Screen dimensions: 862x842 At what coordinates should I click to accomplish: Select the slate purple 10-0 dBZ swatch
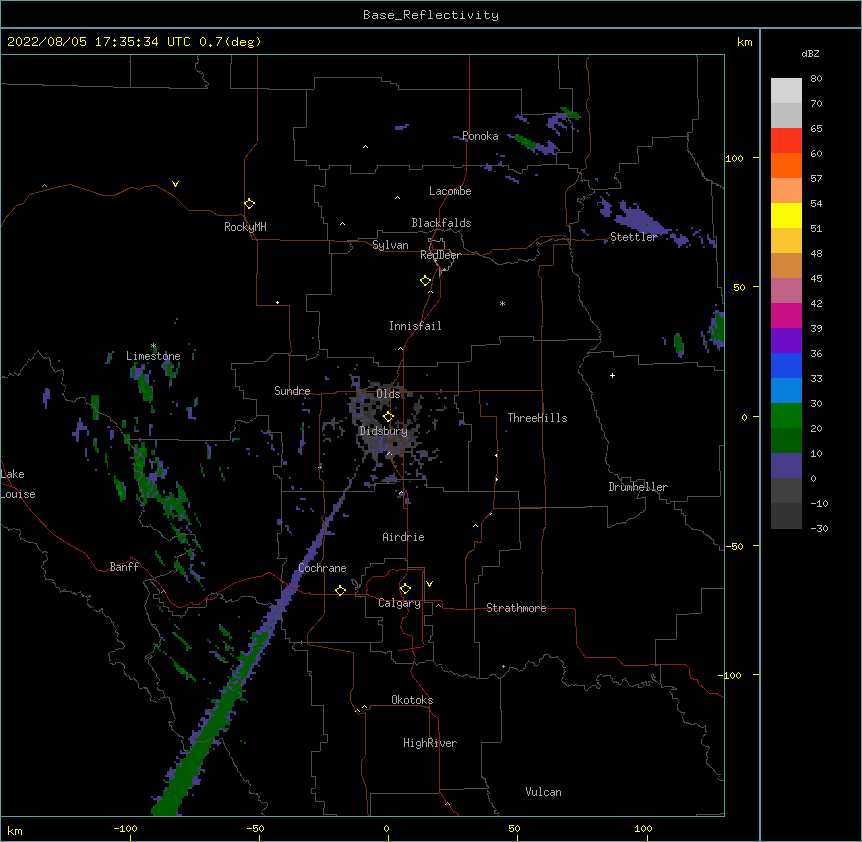(786, 466)
